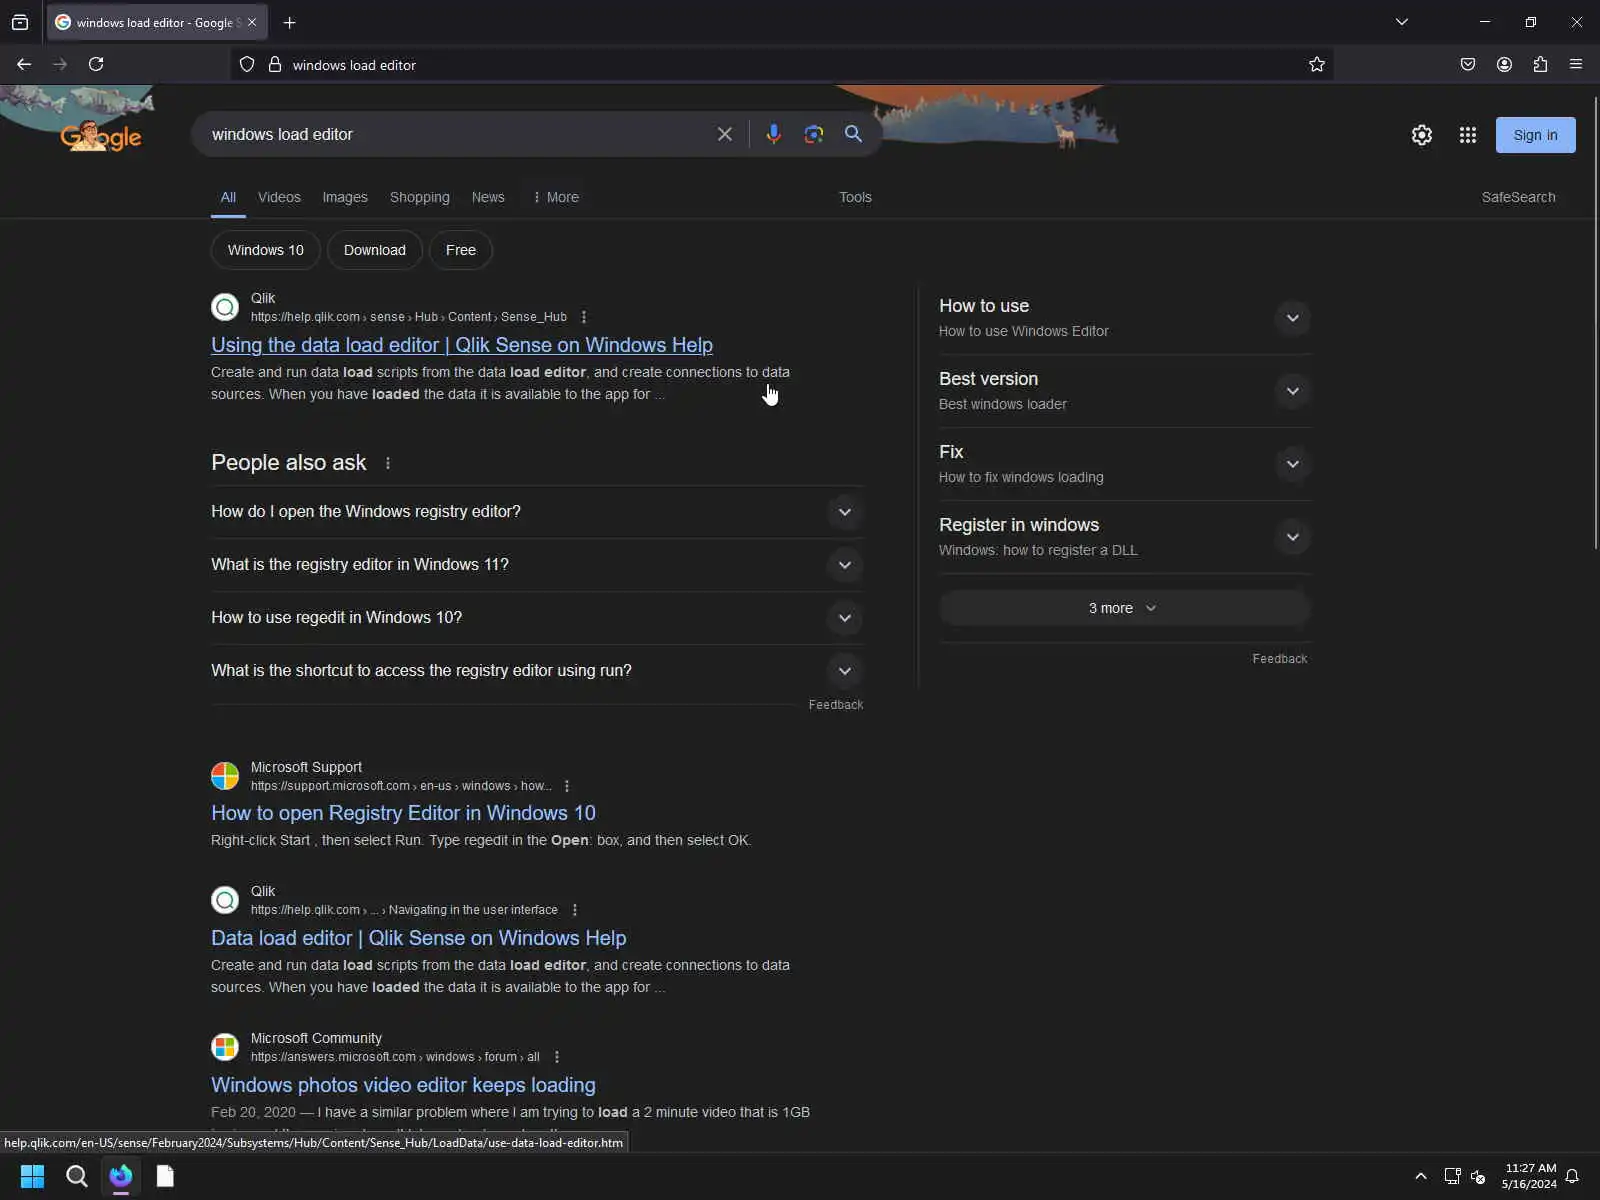Image resolution: width=1600 pixels, height=1200 pixels.
Task: Open tracking protection shield panel
Action: coord(247,65)
